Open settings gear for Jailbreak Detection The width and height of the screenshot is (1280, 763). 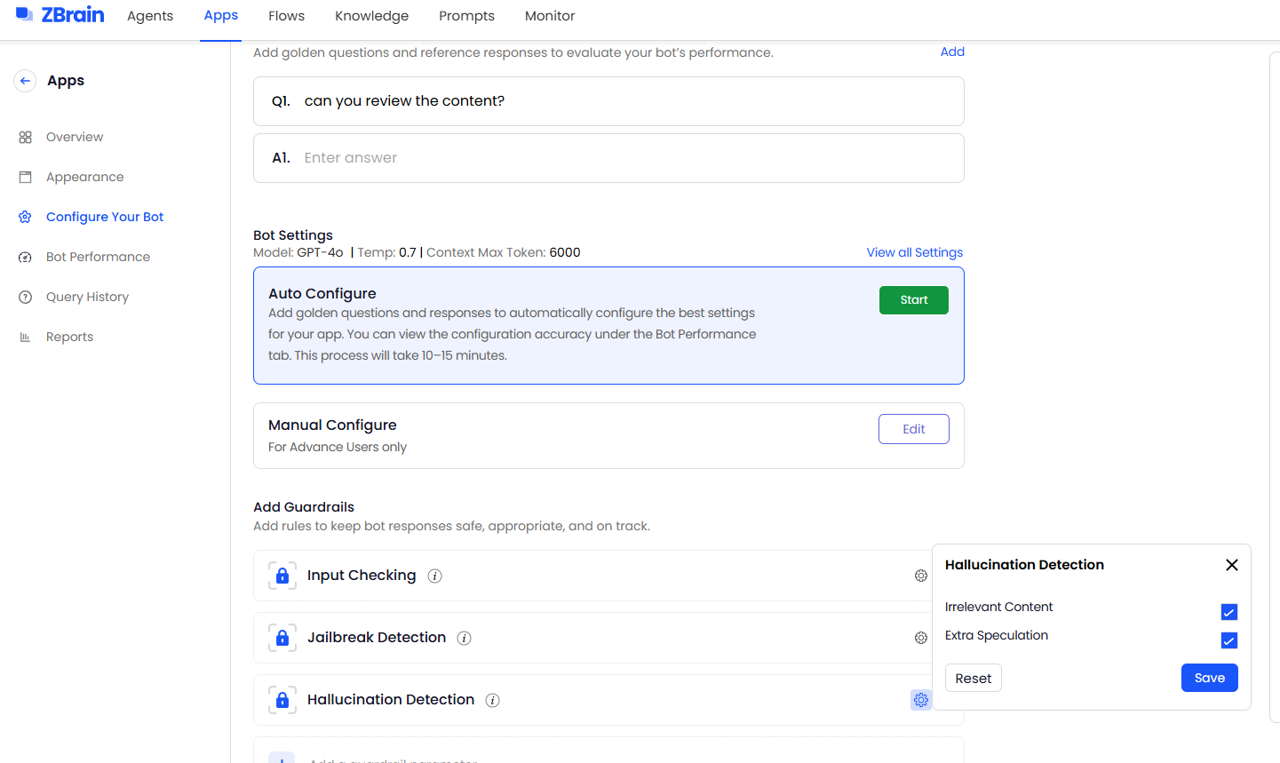click(x=921, y=638)
